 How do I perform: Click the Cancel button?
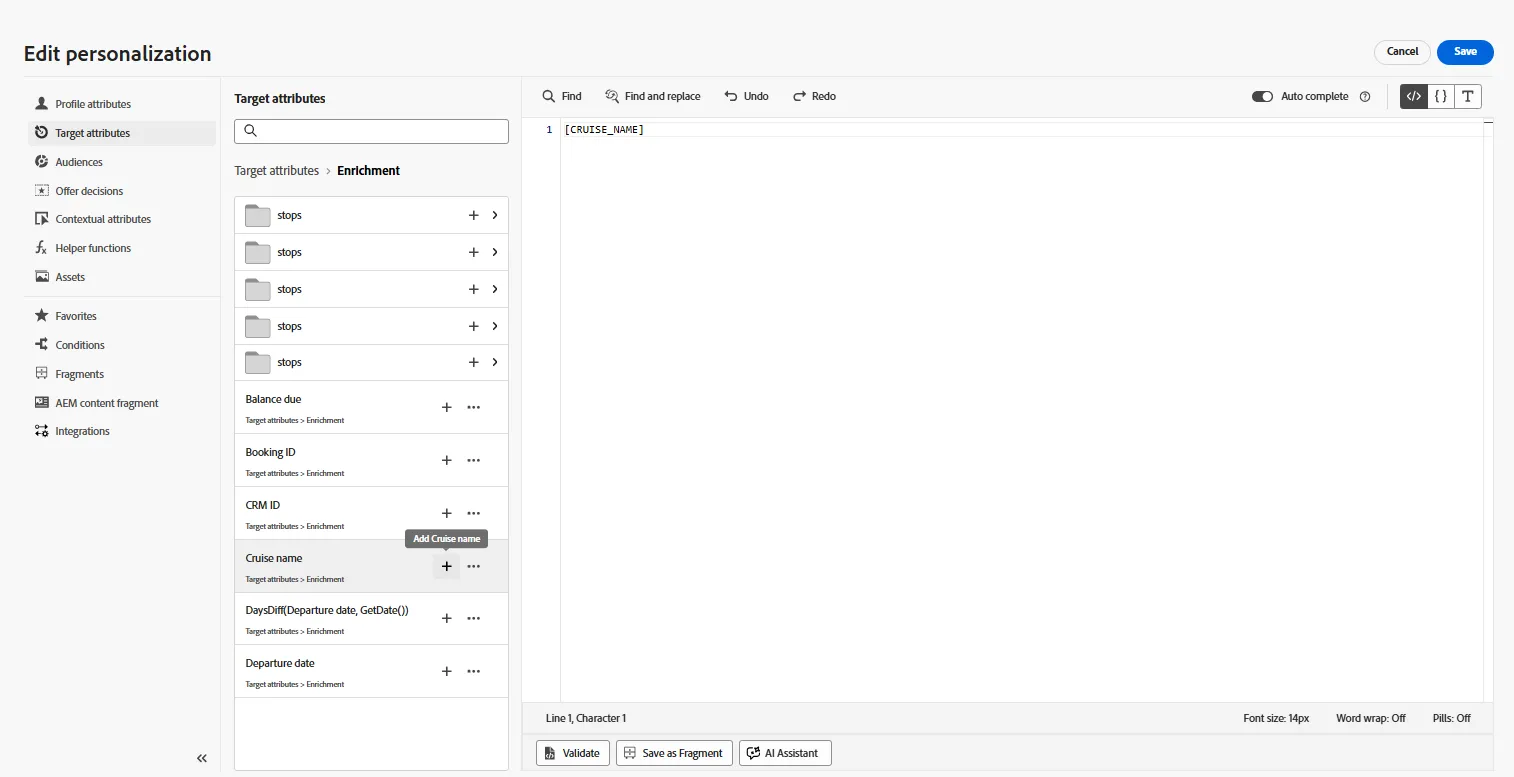[x=1402, y=52]
